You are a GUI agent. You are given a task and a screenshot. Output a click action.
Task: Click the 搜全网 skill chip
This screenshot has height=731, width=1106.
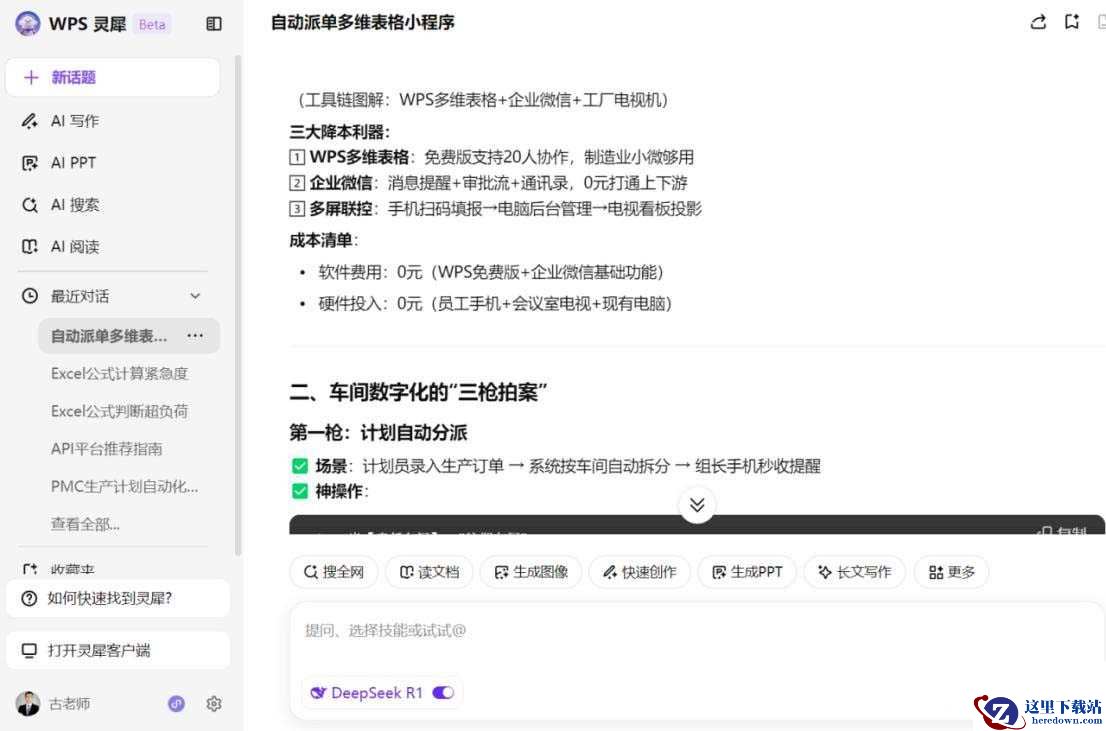[x=334, y=572]
